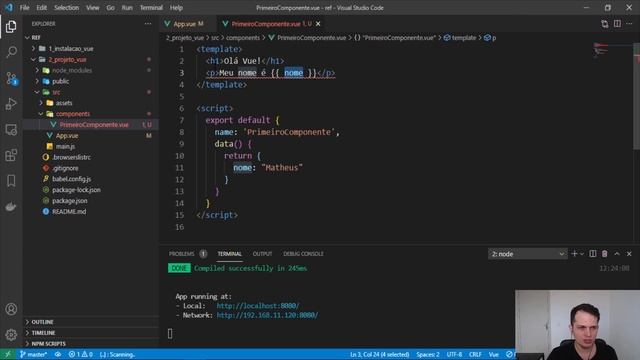Expand the public folder
The width and height of the screenshot is (640, 360).
tap(37, 81)
